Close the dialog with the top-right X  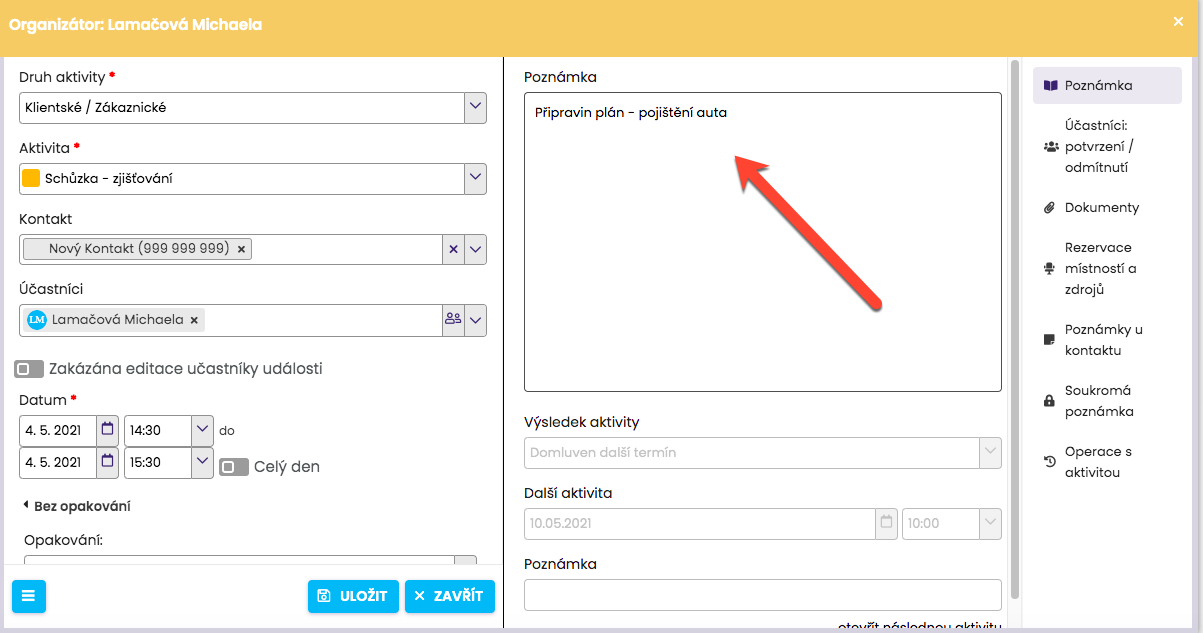point(1178,21)
